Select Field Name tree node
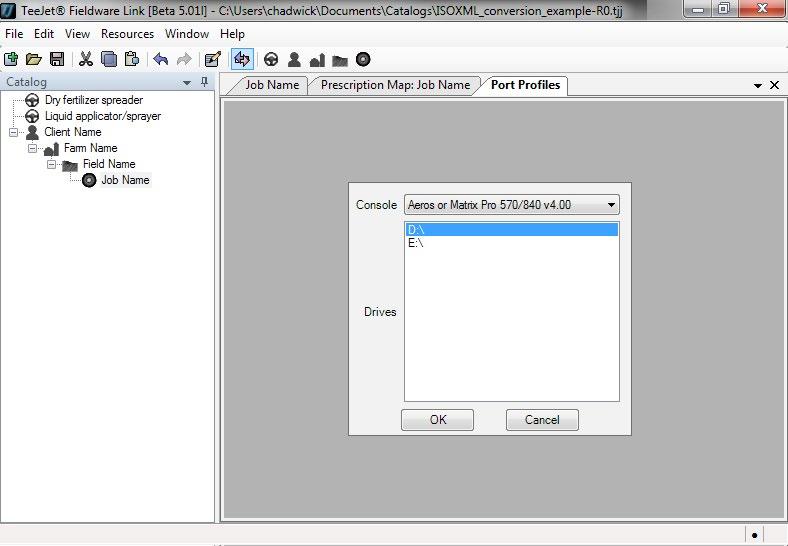 pos(109,164)
